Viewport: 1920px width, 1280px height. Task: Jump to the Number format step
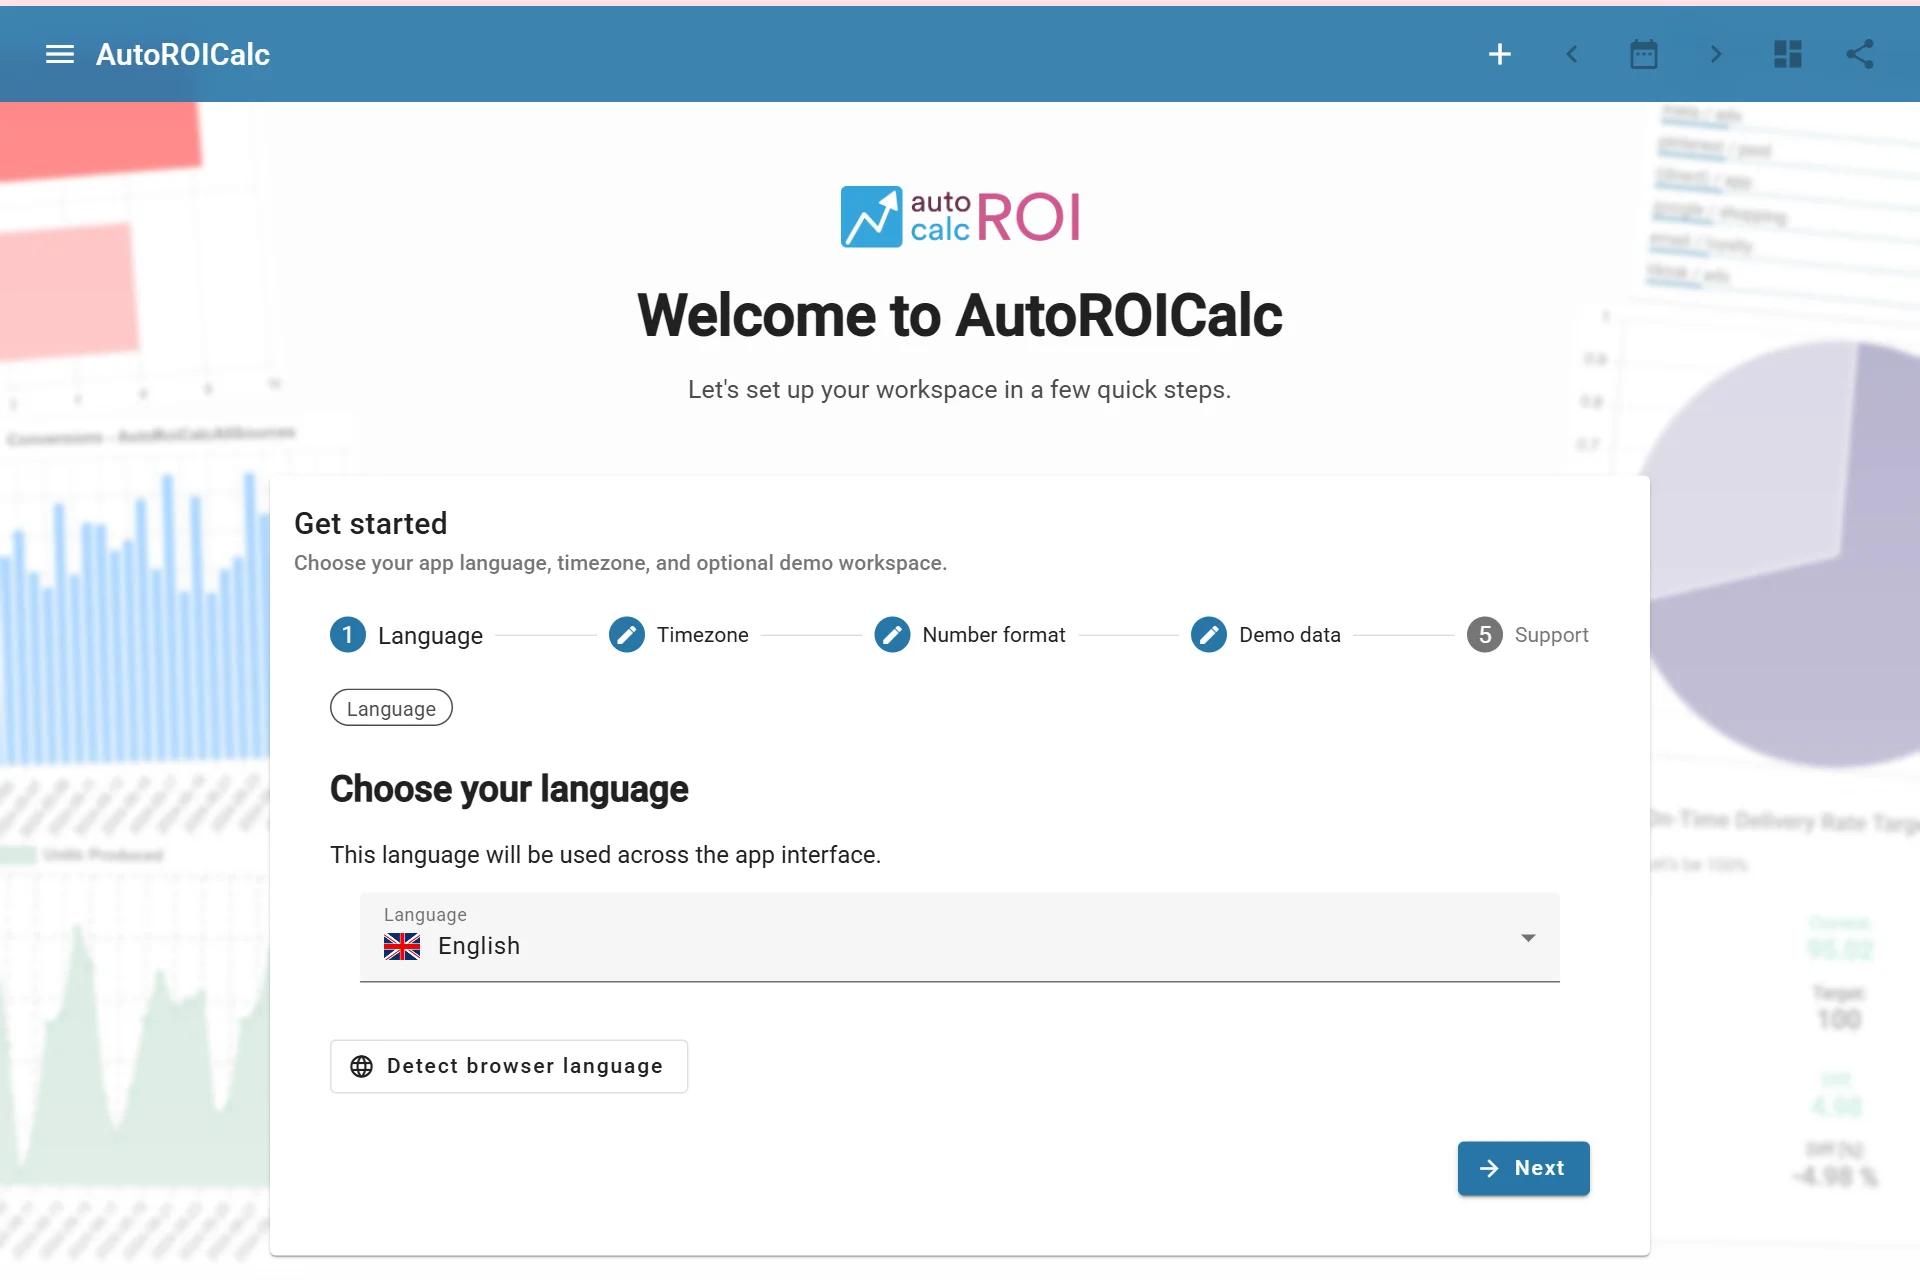(x=970, y=635)
